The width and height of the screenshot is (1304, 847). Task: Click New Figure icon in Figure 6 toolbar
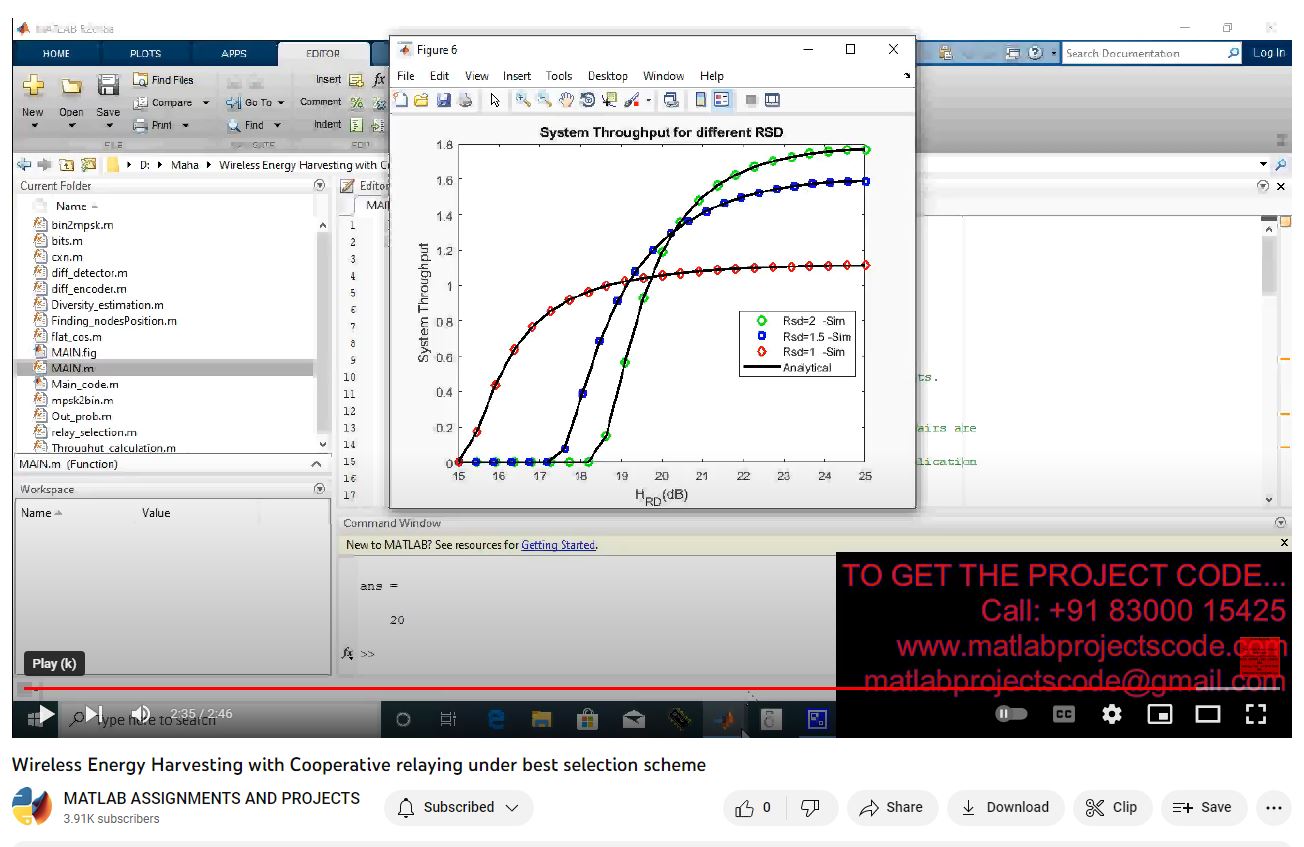[x=401, y=100]
